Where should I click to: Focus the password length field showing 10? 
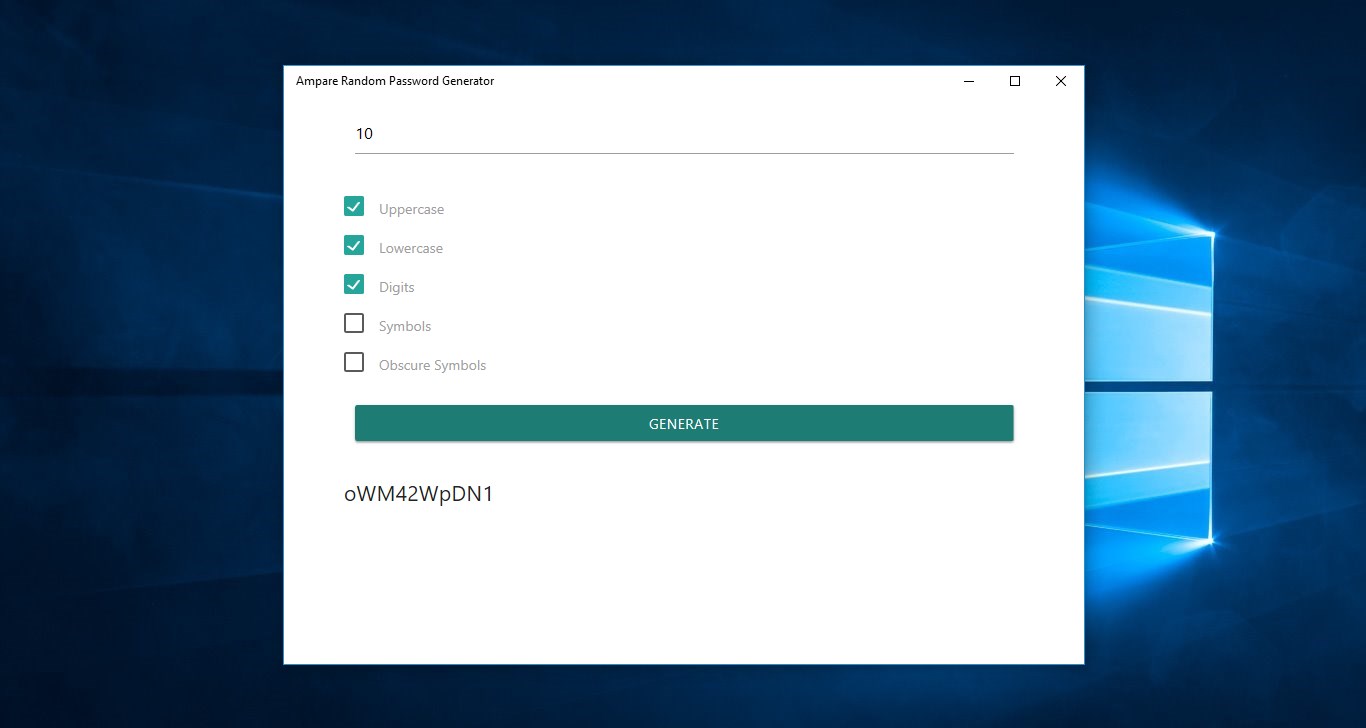click(684, 134)
